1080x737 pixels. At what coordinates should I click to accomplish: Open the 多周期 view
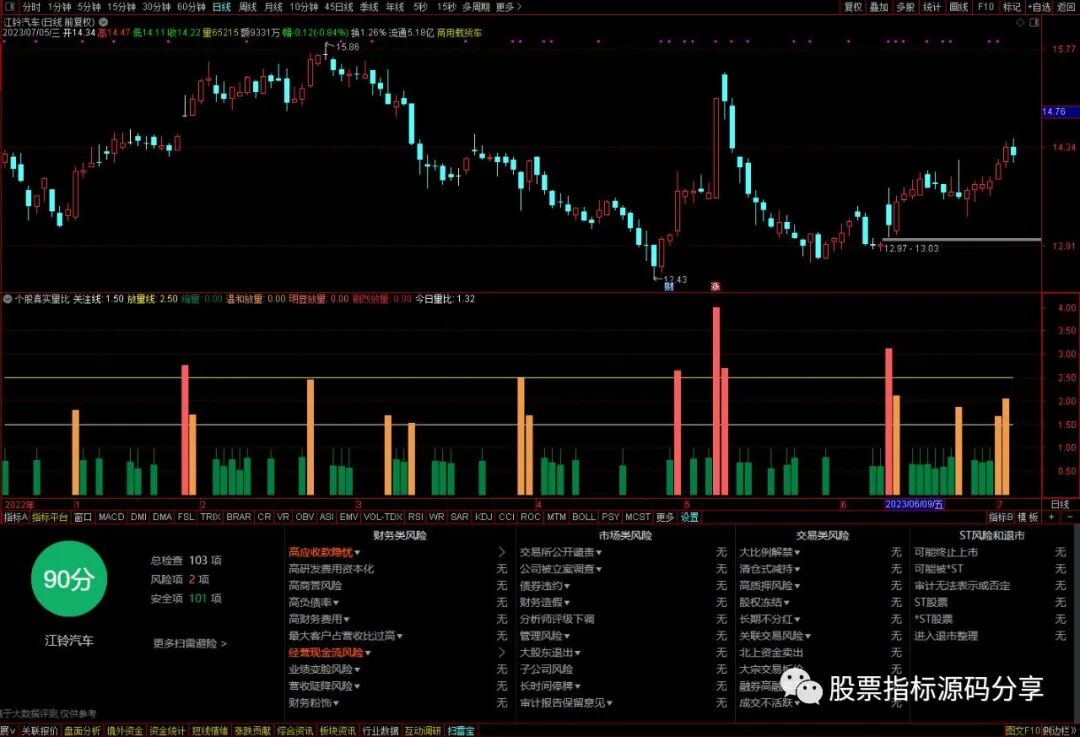pos(476,6)
